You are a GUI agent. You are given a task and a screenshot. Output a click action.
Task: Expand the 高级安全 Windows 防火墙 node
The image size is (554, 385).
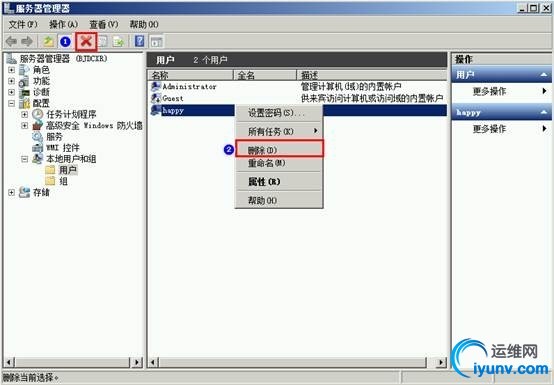click(x=24, y=125)
